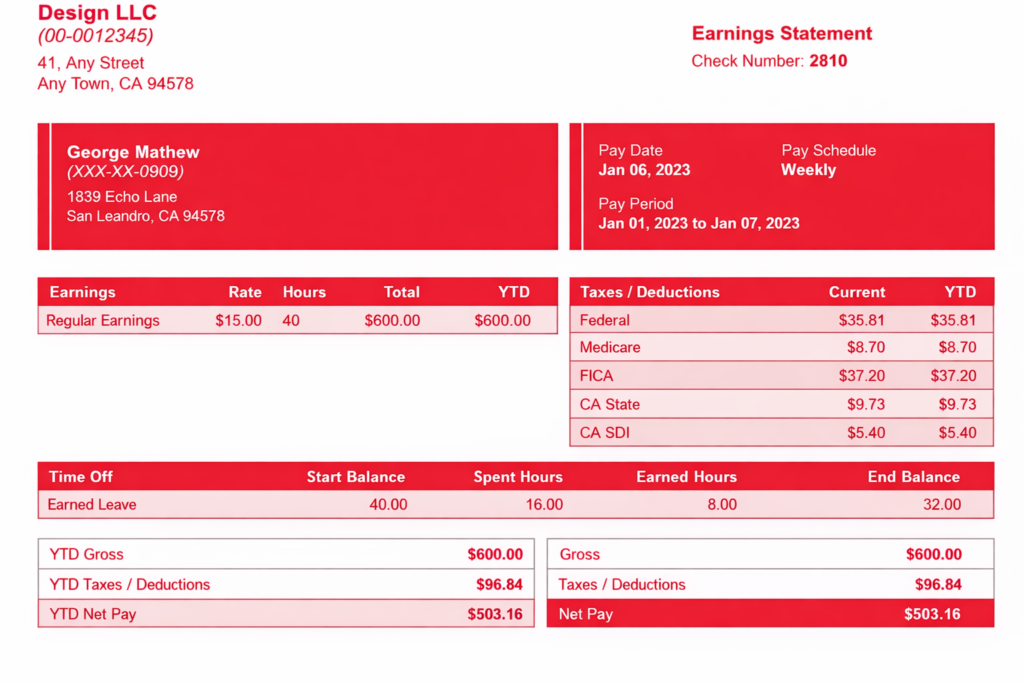Click the Earnings column header
The height and width of the screenshot is (683, 1024).
click(x=82, y=292)
